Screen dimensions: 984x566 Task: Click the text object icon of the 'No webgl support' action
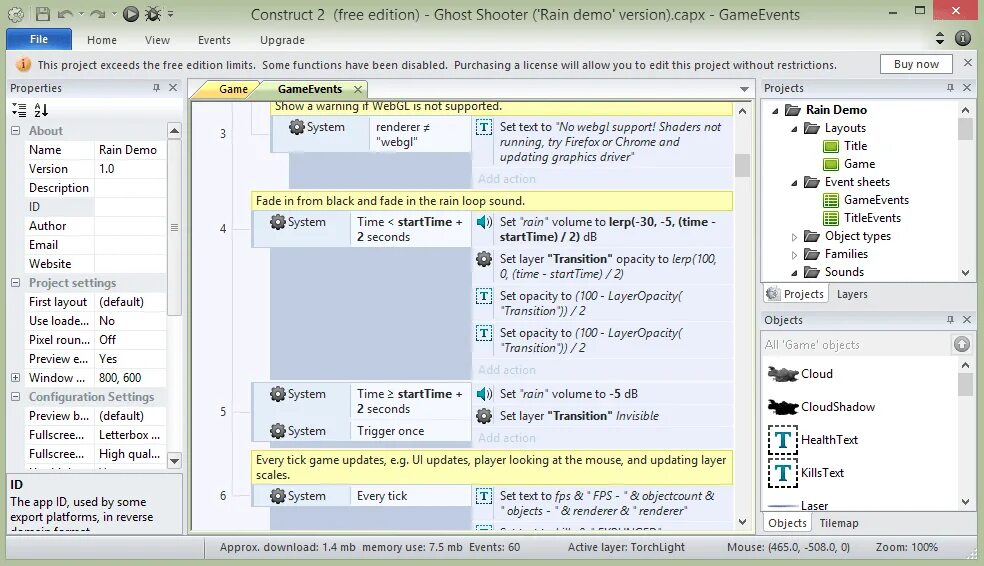[x=484, y=127]
